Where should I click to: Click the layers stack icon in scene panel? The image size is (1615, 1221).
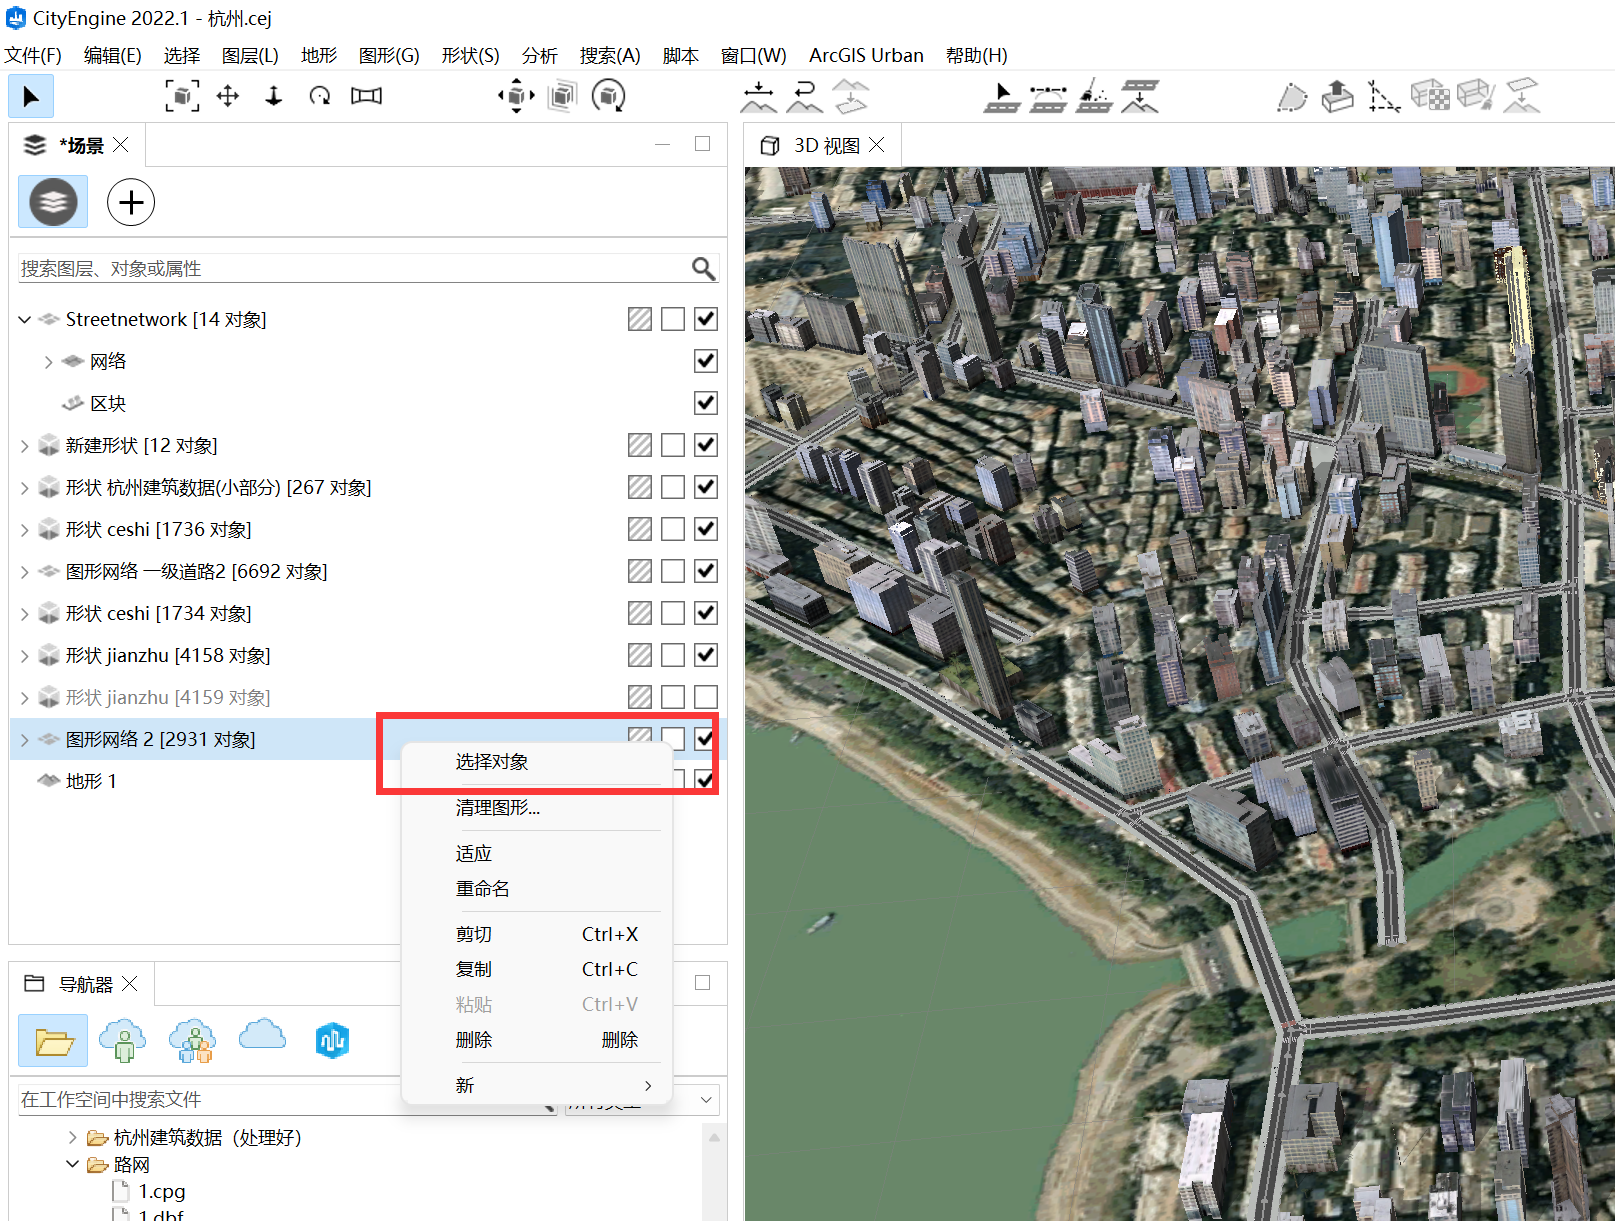[x=53, y=202]
